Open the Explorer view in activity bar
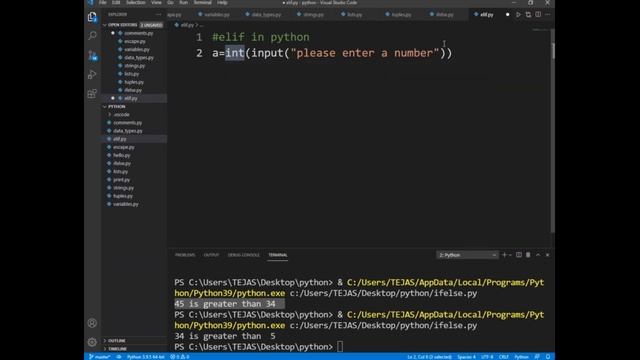Viewport: 640px width, 360px height. [x=92, y=17]
